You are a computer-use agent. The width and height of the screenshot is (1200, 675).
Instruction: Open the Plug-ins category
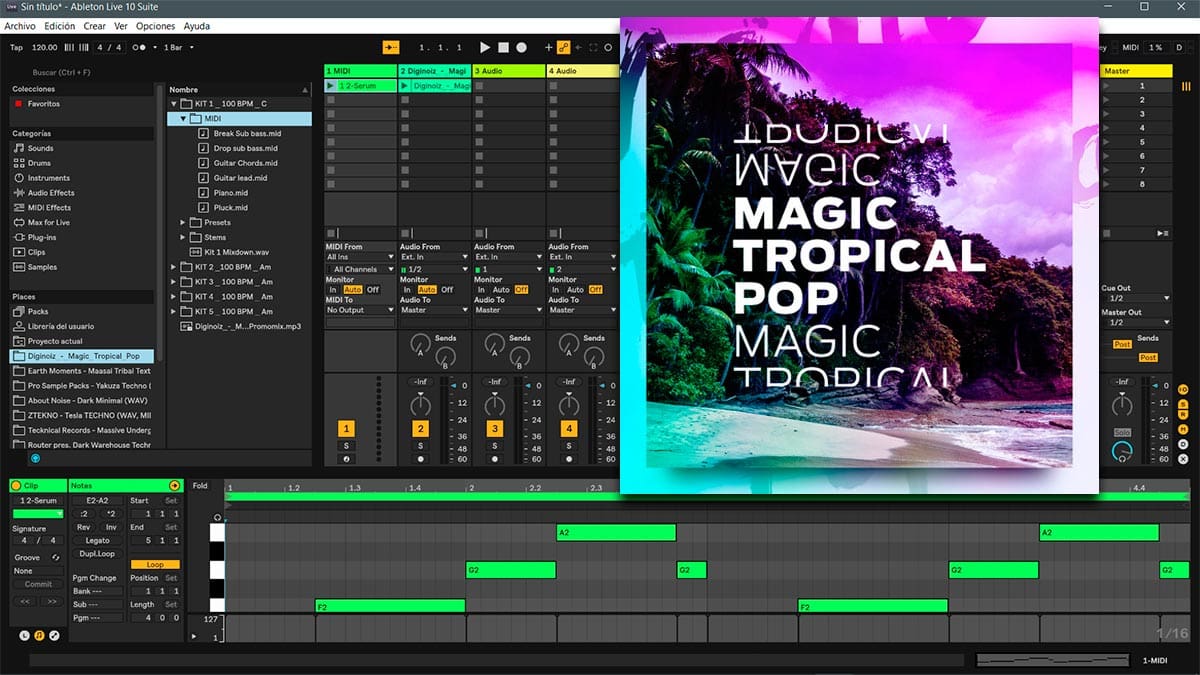43,237
